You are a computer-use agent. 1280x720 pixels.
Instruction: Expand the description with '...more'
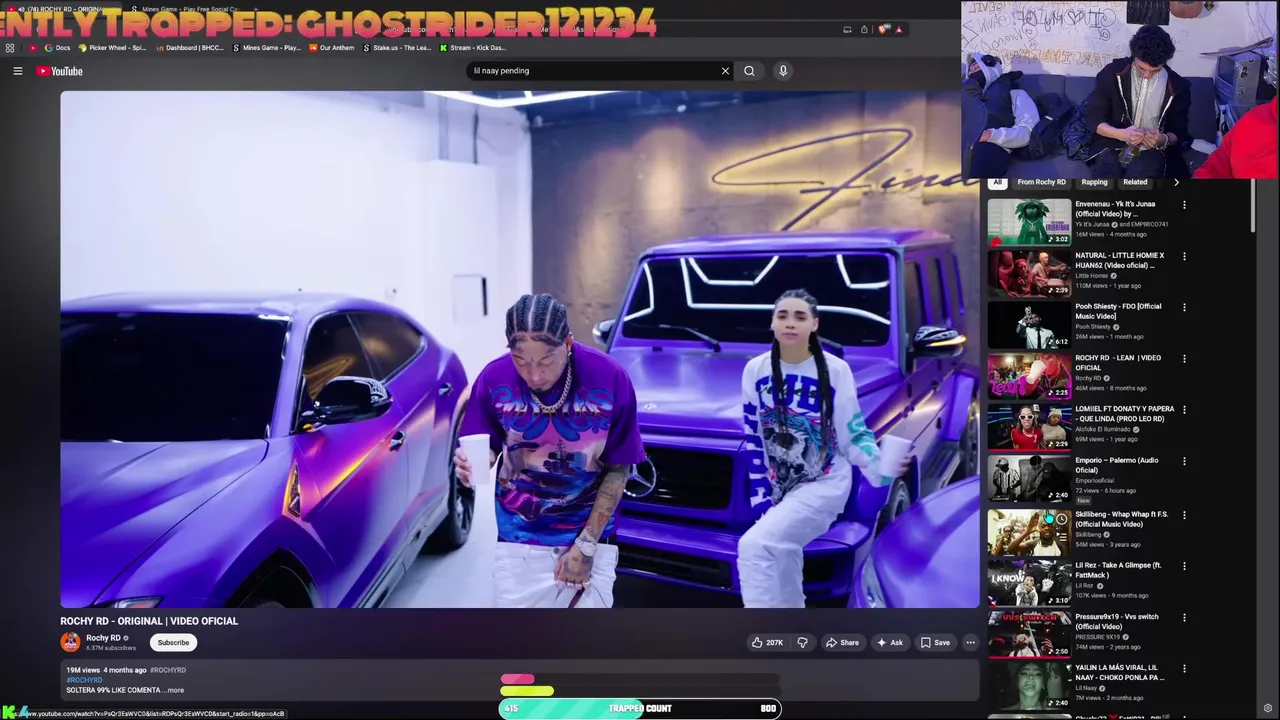point(173,690)
